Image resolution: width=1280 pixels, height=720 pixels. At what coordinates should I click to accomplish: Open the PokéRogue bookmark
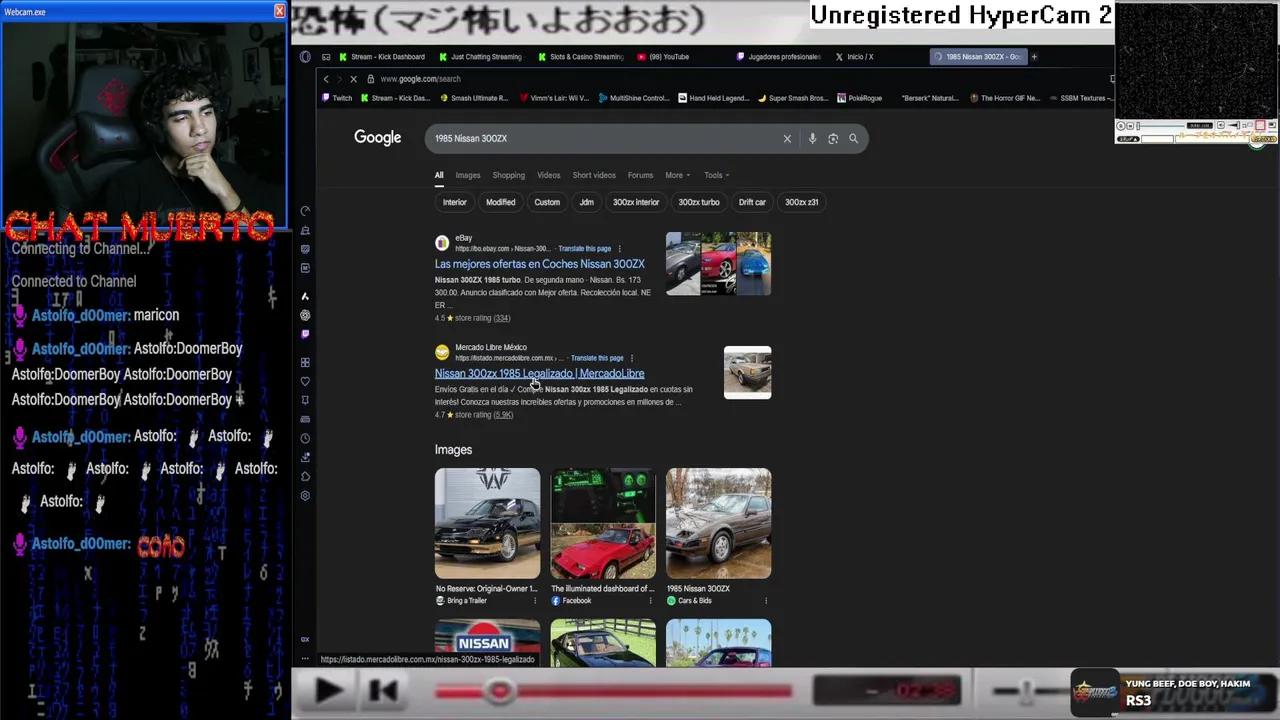[859, 98]
